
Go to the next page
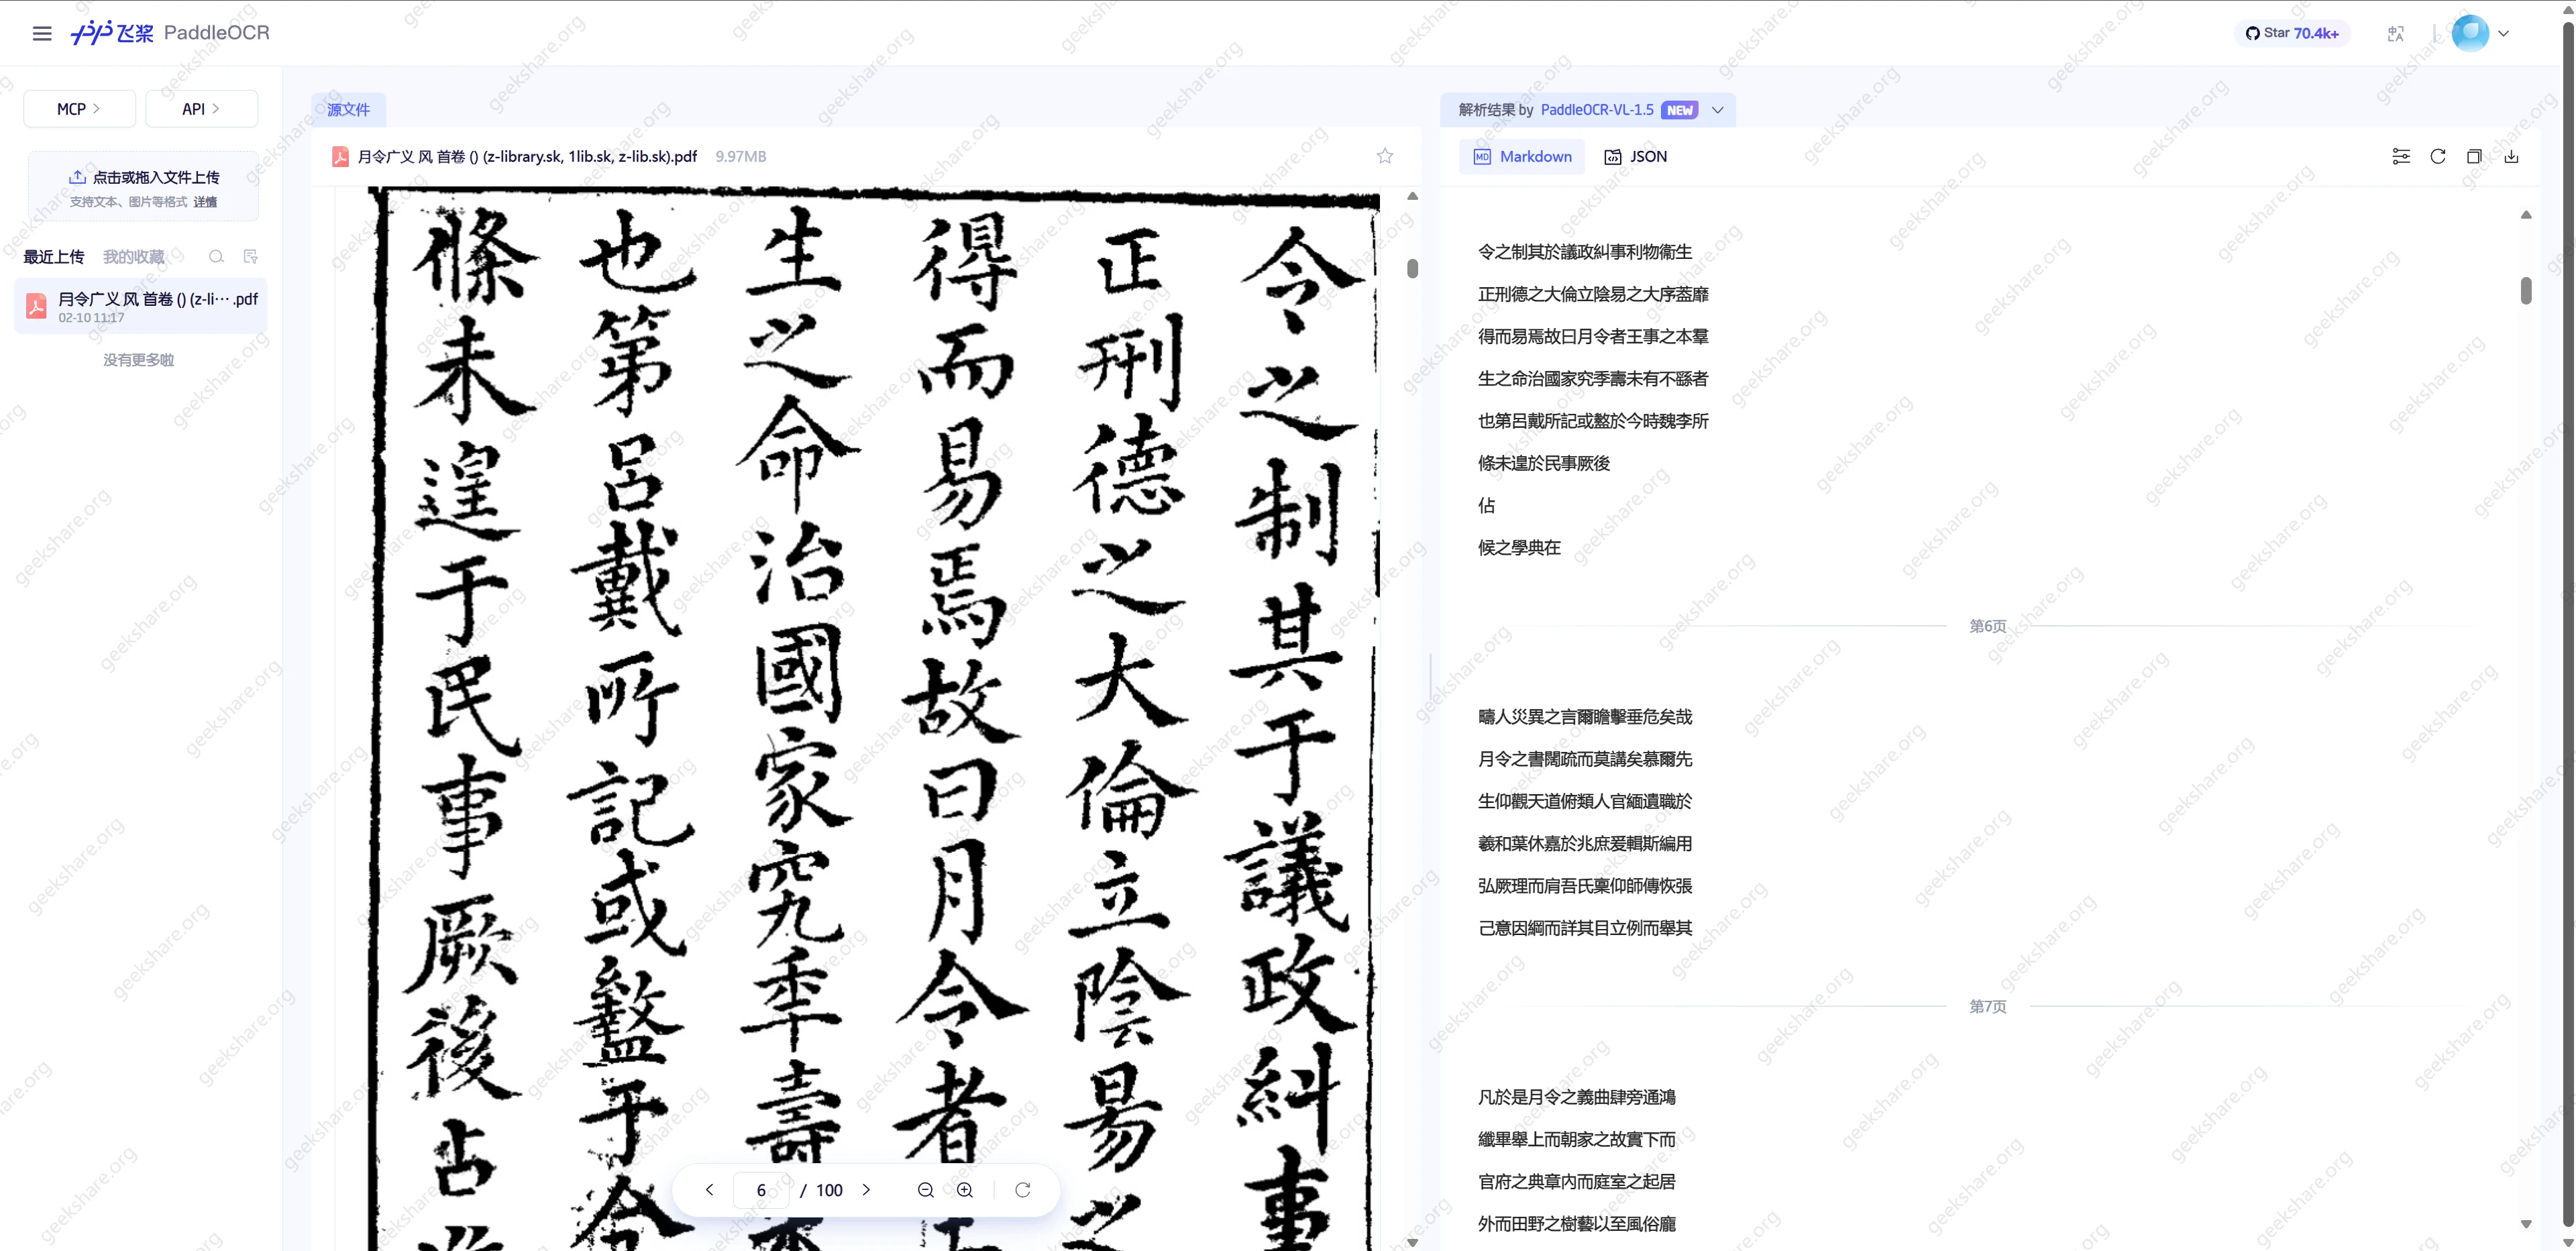(866, 1190)
